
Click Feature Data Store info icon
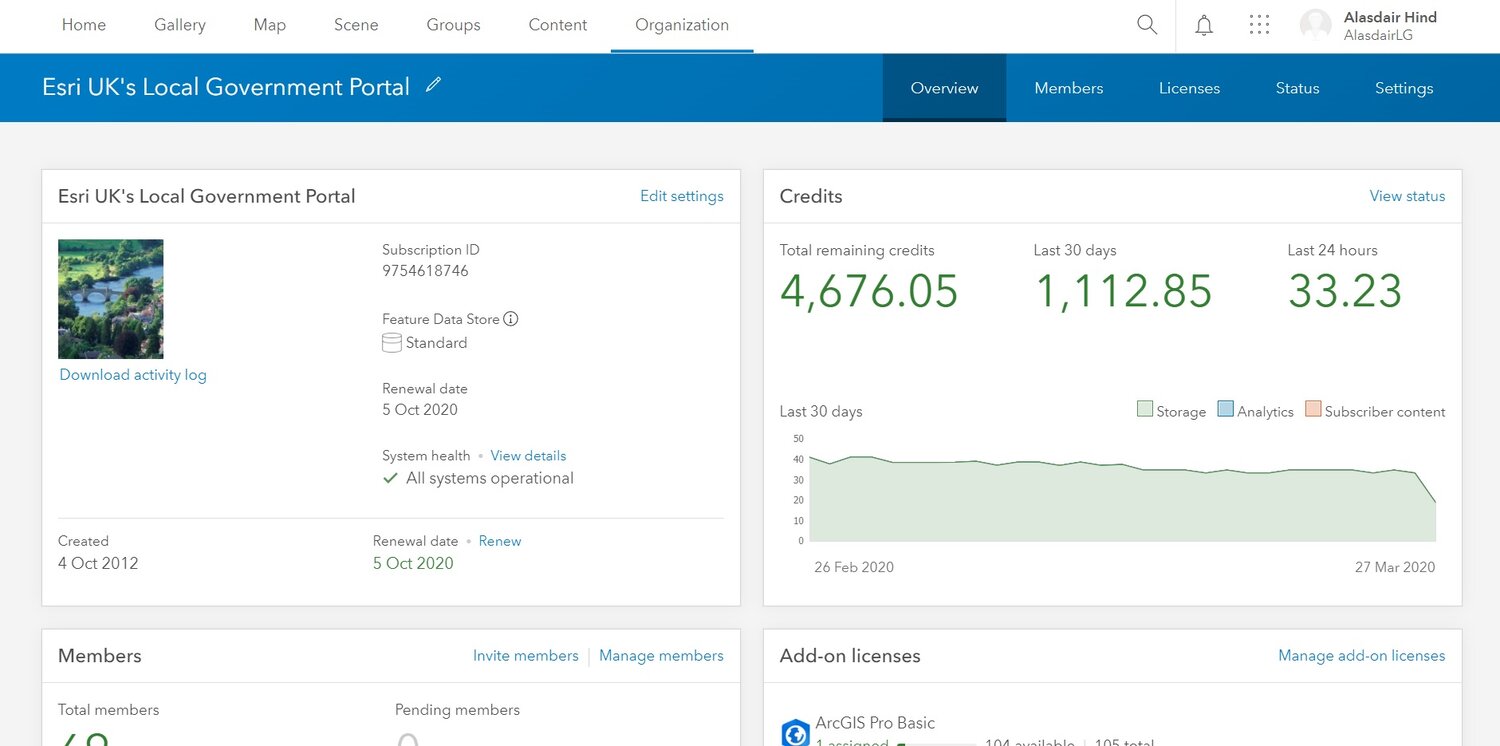coord(511,319)
